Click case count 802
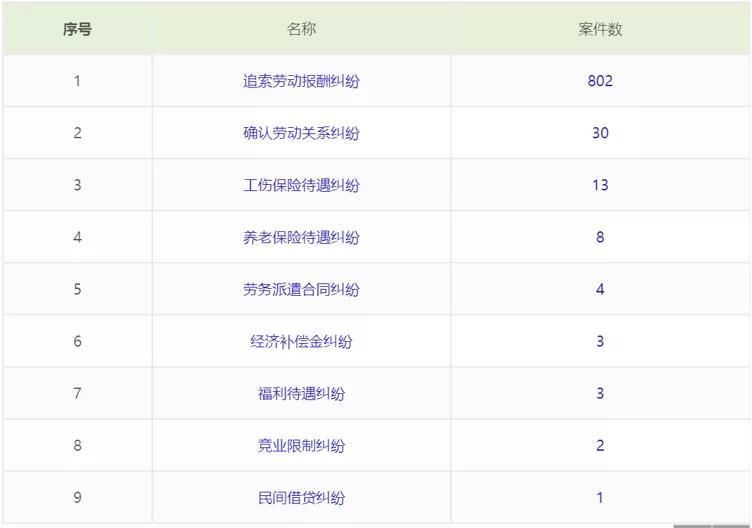The height and width of the screenshot is (528, 752). point(600,81)
